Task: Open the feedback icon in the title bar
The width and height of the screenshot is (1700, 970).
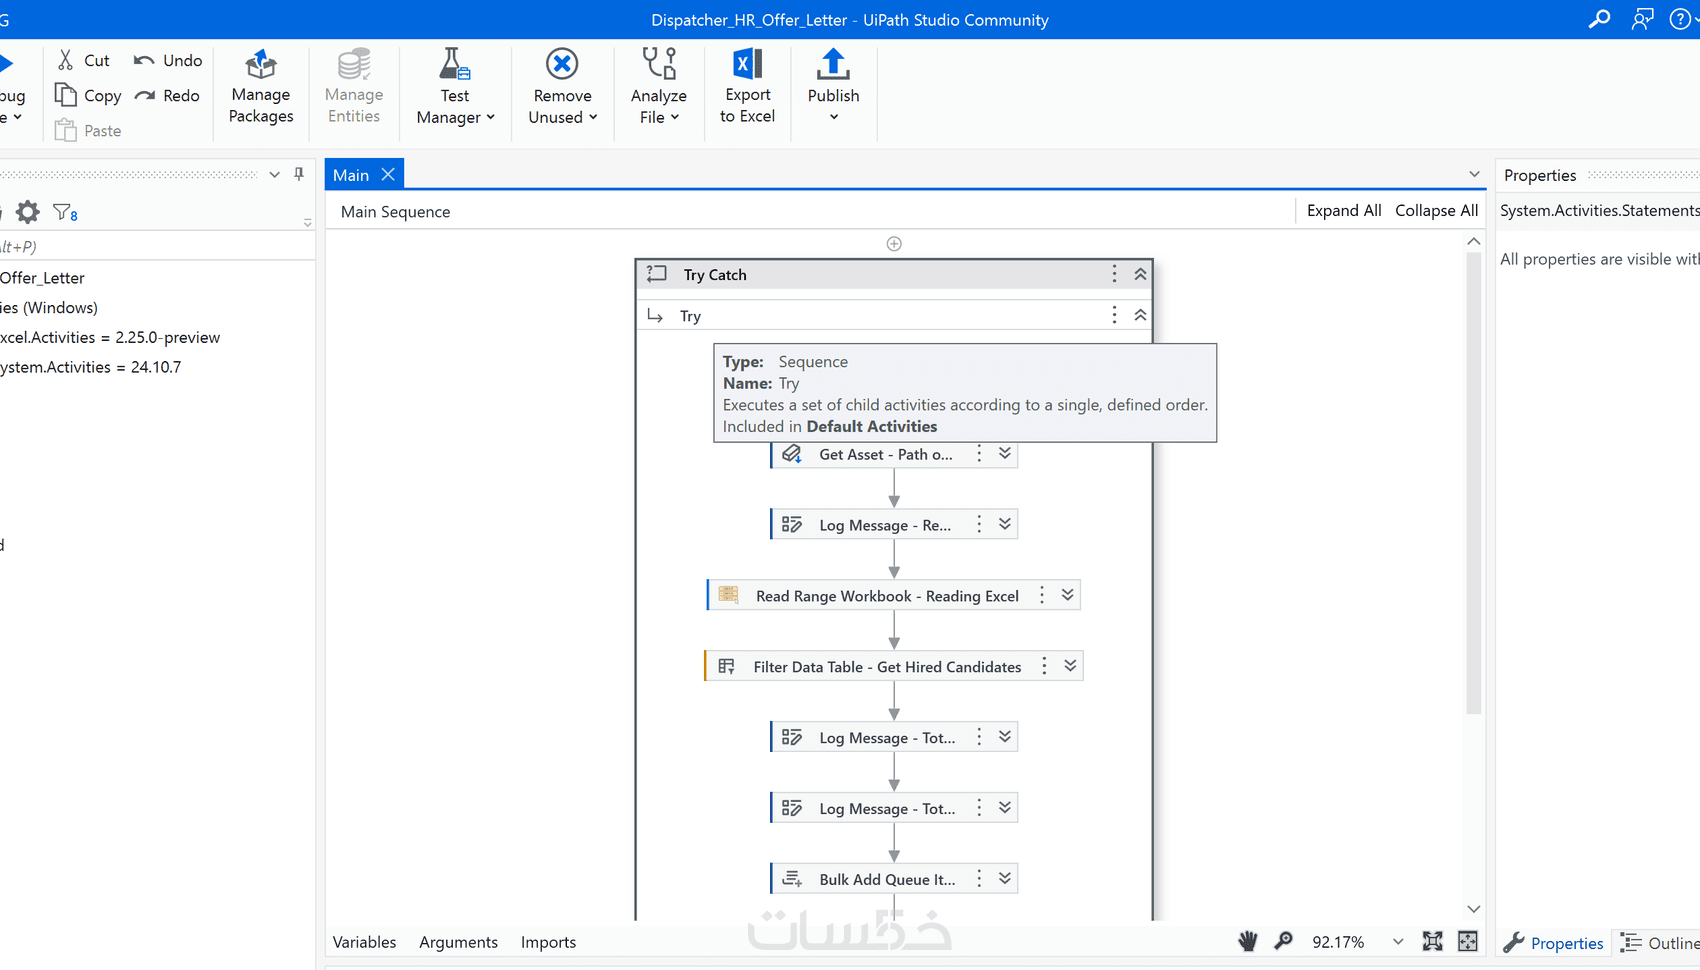Action: pos(1642,19)
